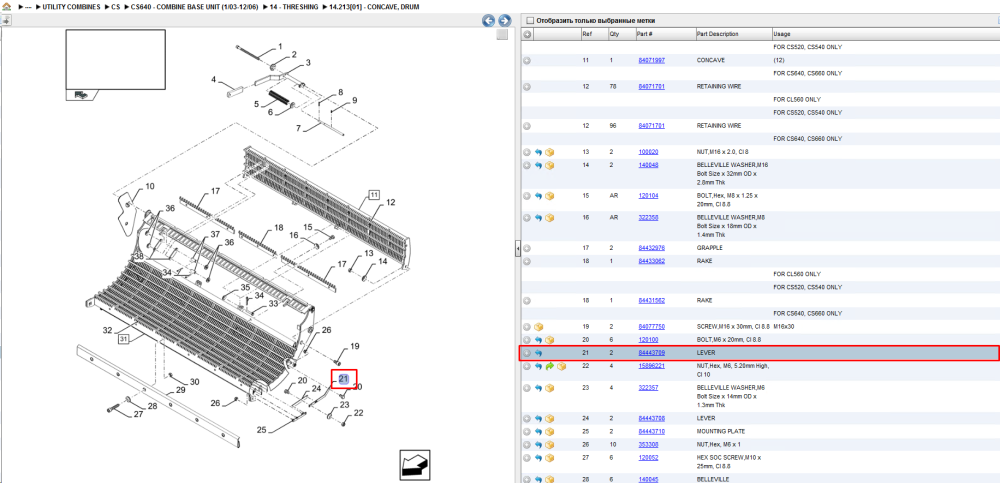Click box icon on HEX SOC SCREW ref 27 row

click(x=550, y=458)
